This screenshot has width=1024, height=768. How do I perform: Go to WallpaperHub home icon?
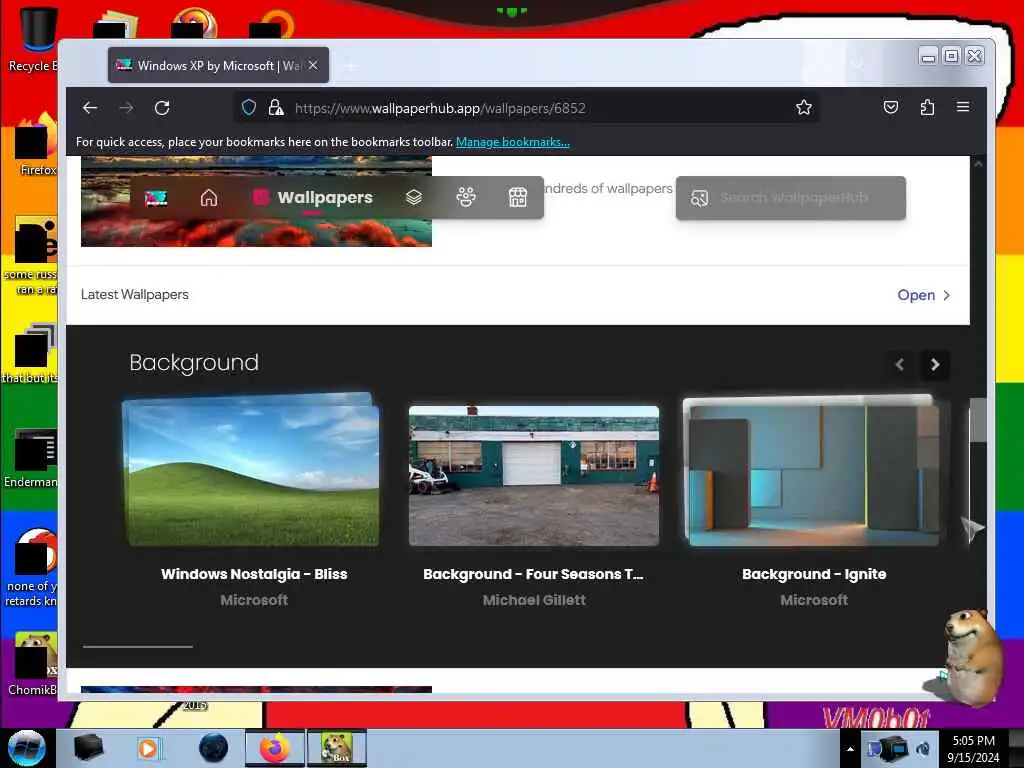pyautogui.click(x=209, y=197)
